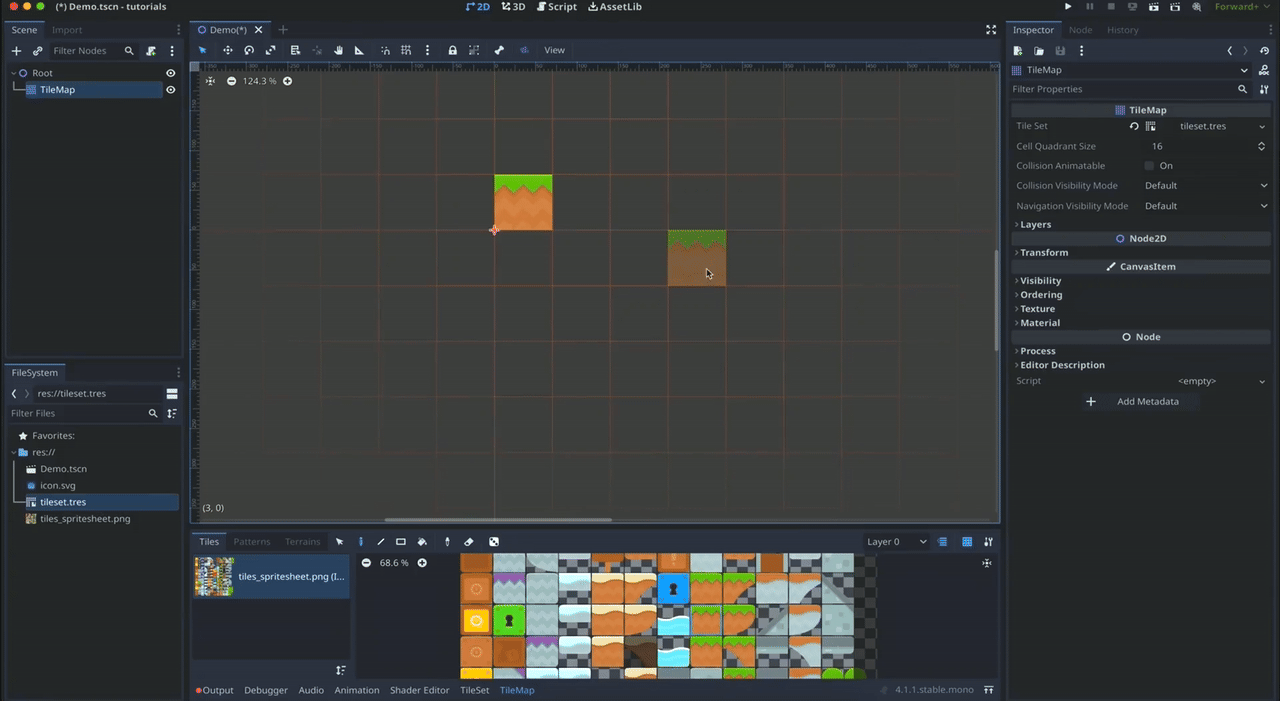Center view icon in viewport
The image size is (1280, 701).
coord(210,81)
